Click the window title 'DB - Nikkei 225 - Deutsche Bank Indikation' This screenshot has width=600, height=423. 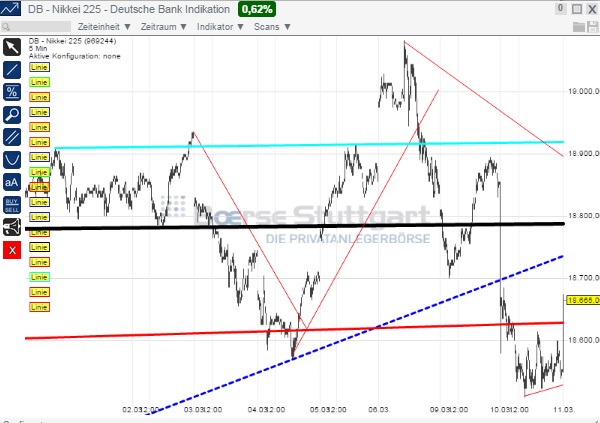[129, 9]
